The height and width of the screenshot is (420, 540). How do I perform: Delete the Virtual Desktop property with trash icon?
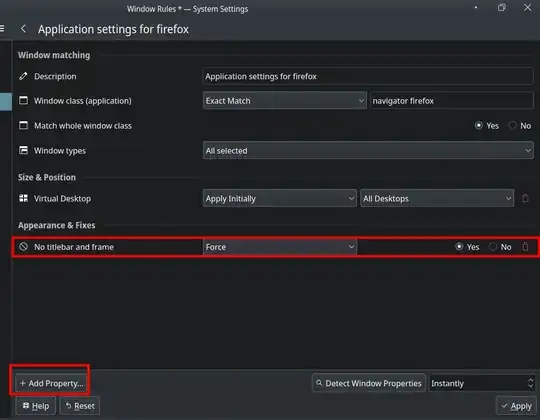[525, 198]
